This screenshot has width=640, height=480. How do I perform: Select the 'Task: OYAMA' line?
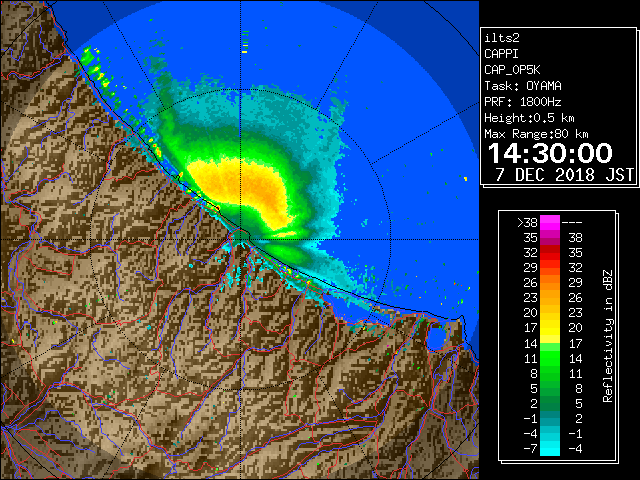(x=523, y=86)
